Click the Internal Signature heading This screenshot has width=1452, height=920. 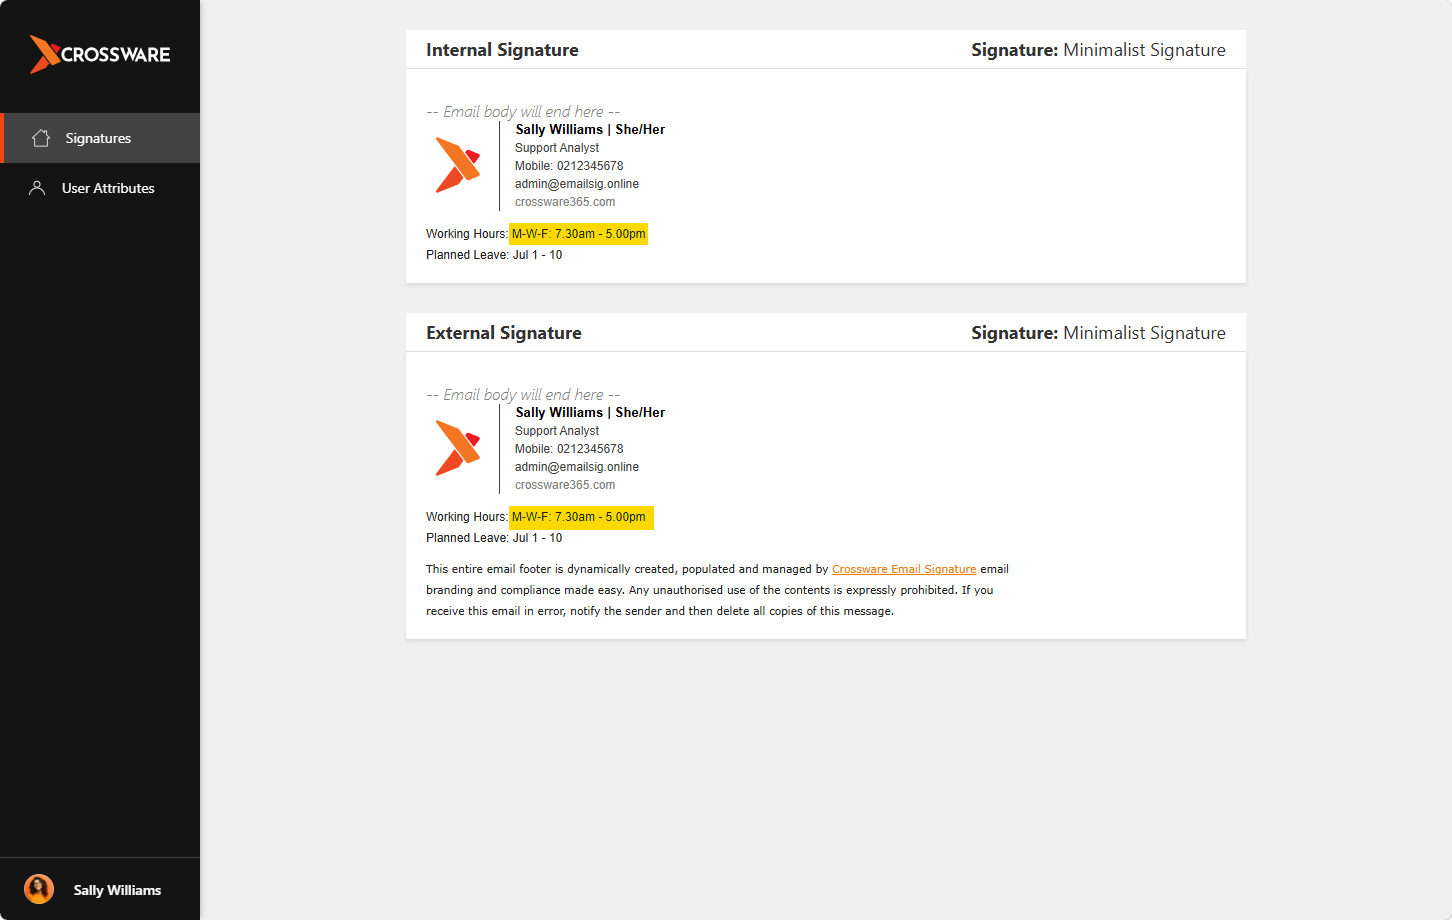point(502,50)
